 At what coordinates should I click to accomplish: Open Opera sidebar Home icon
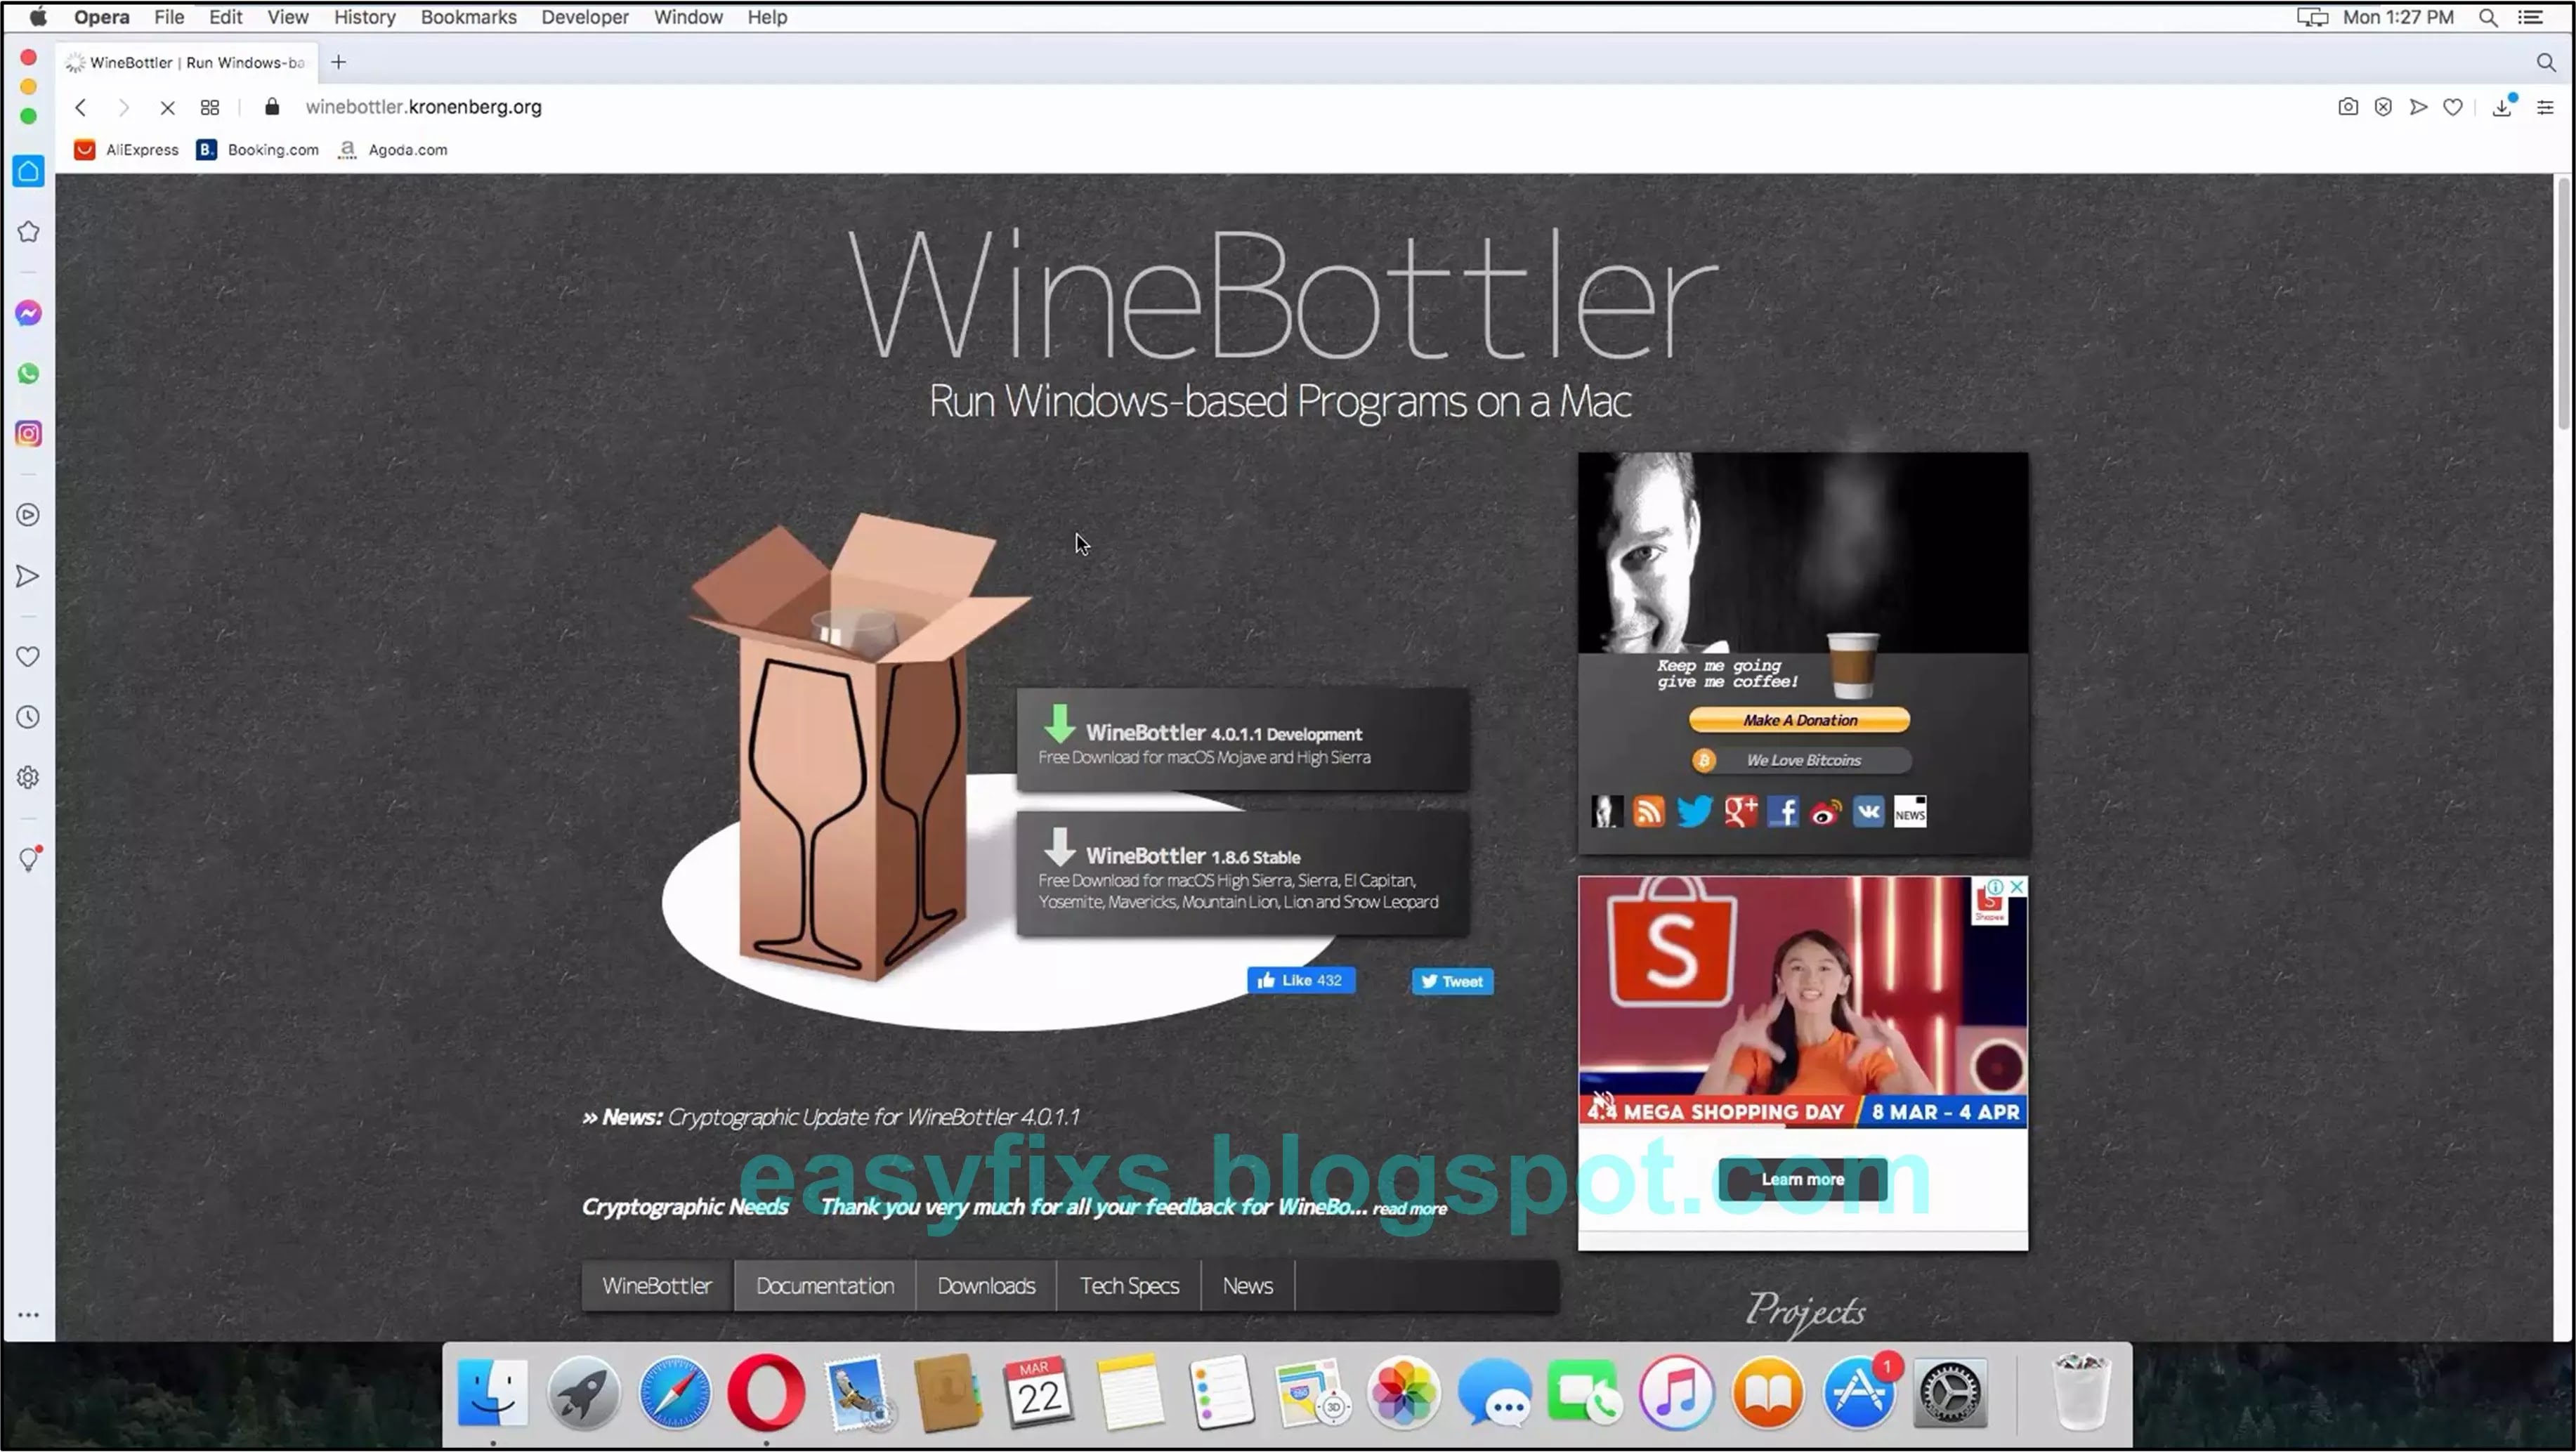click(x=28, y=171)
